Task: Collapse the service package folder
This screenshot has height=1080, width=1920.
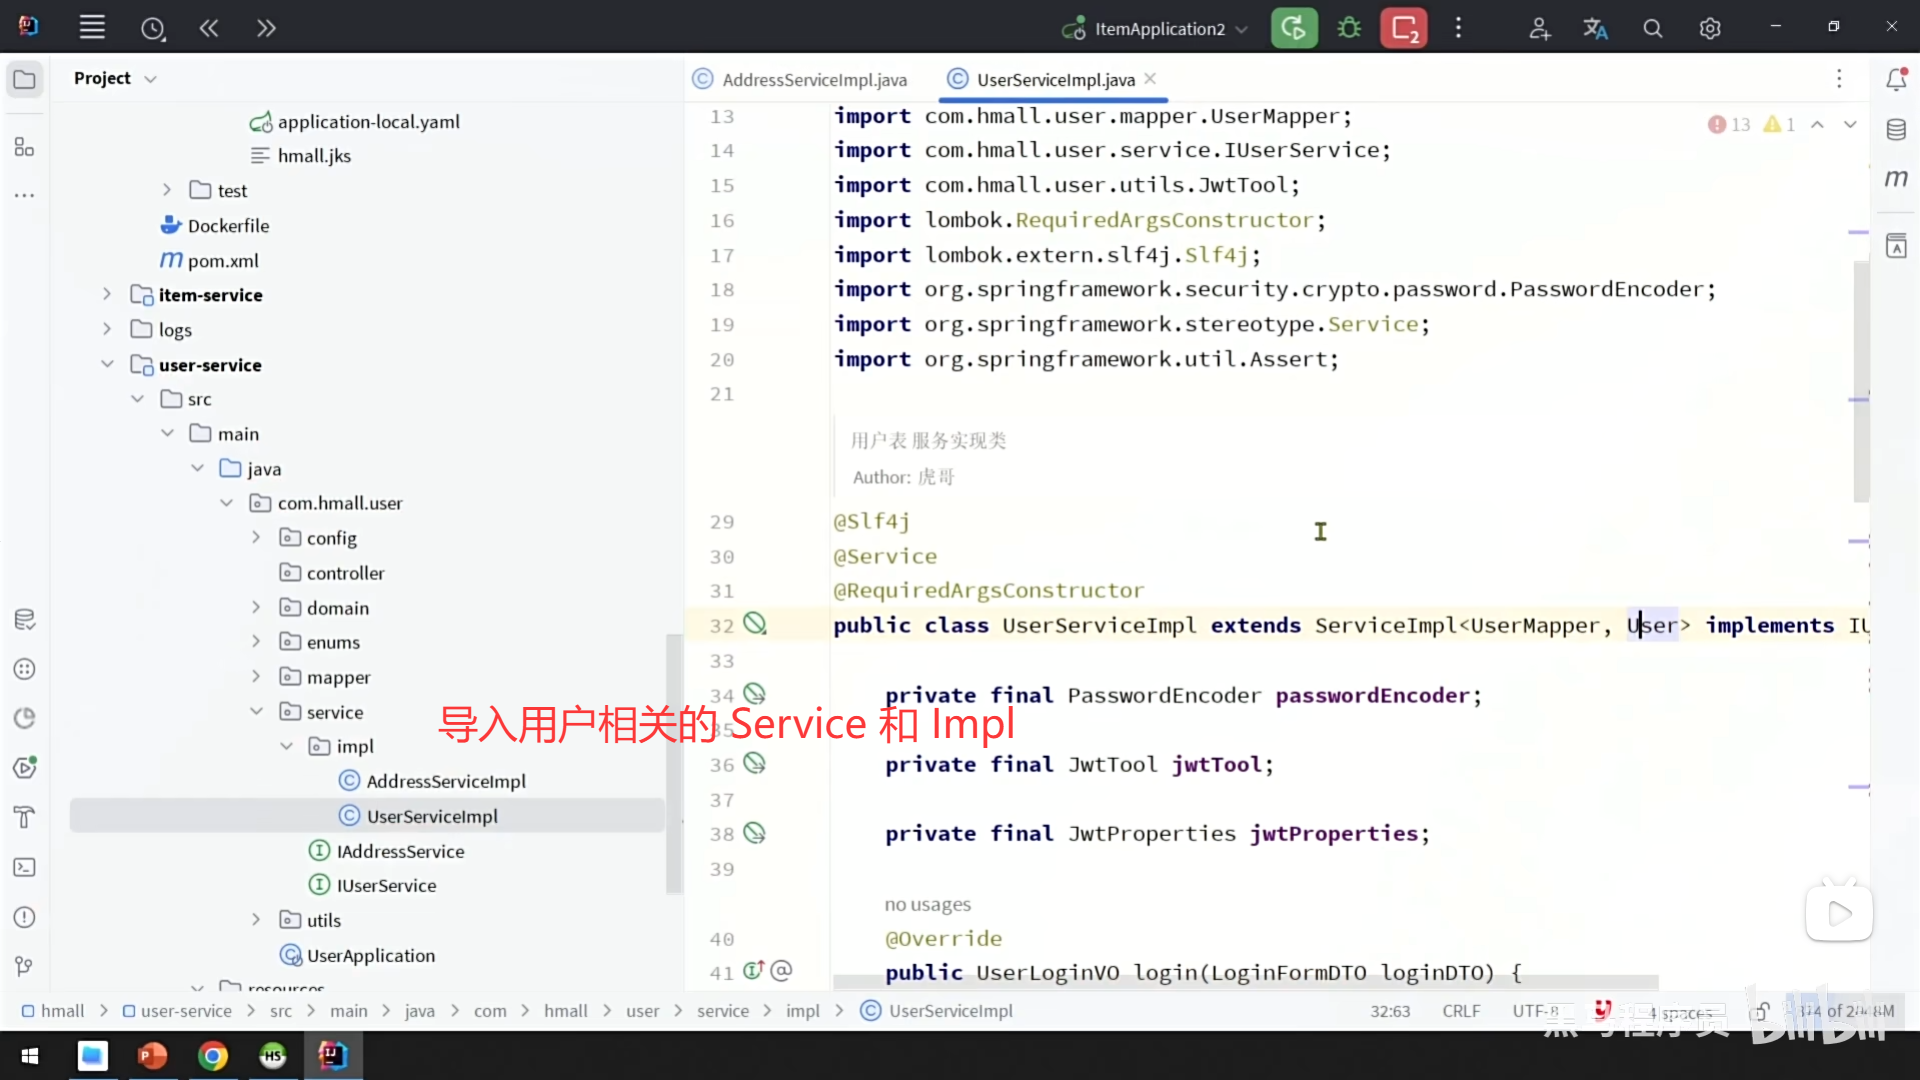Action: coord(256,712)
